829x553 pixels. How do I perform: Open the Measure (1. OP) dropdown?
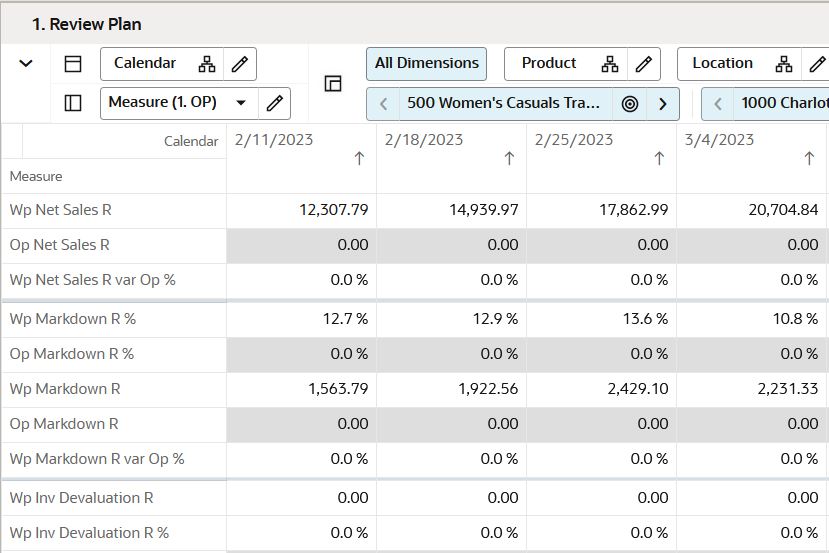tap(240, 103)
